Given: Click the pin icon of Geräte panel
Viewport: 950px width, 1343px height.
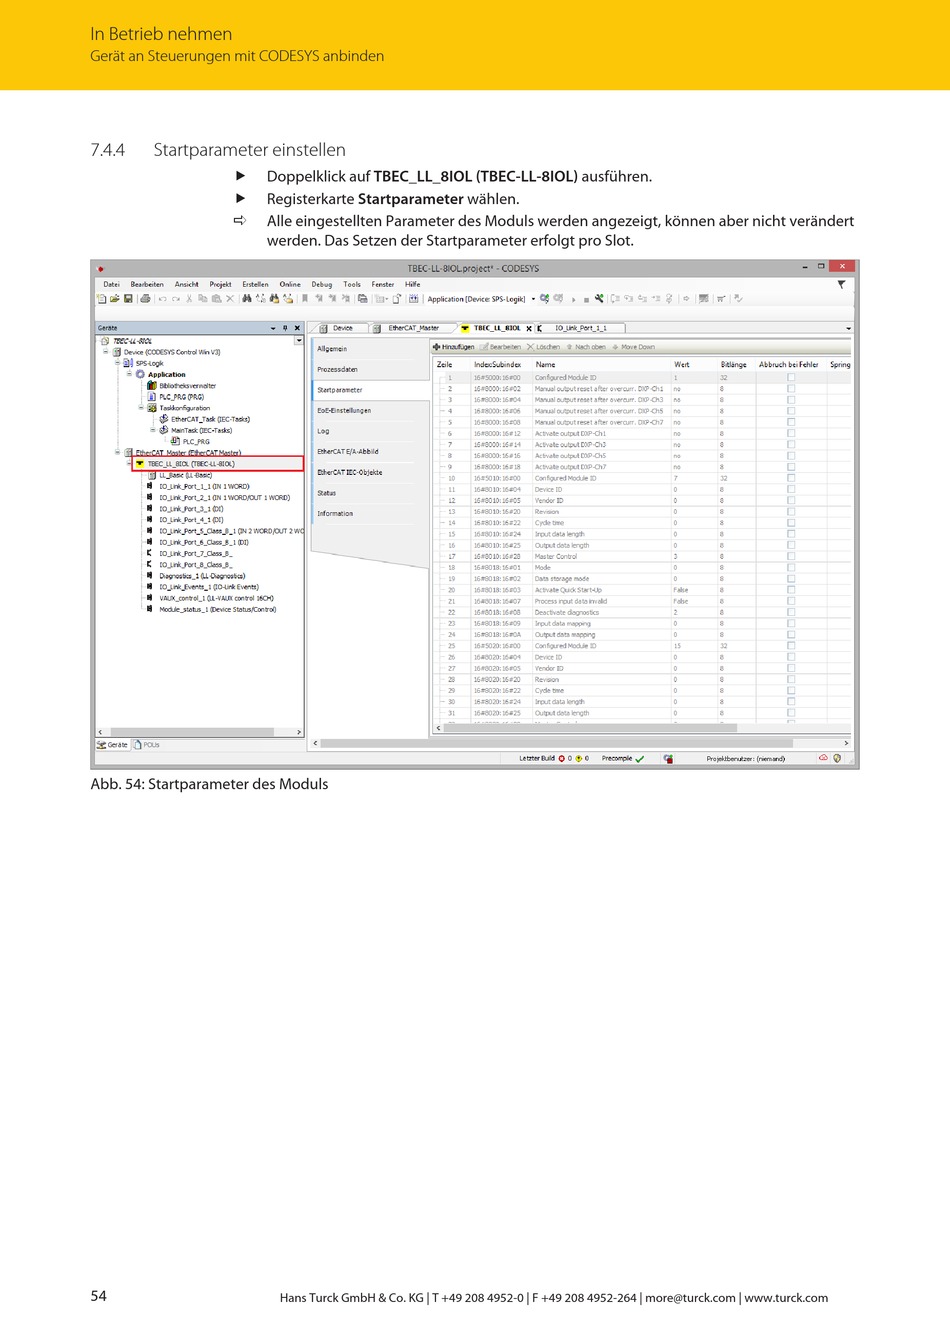Looking at the screenshot, I should (285, 328).
